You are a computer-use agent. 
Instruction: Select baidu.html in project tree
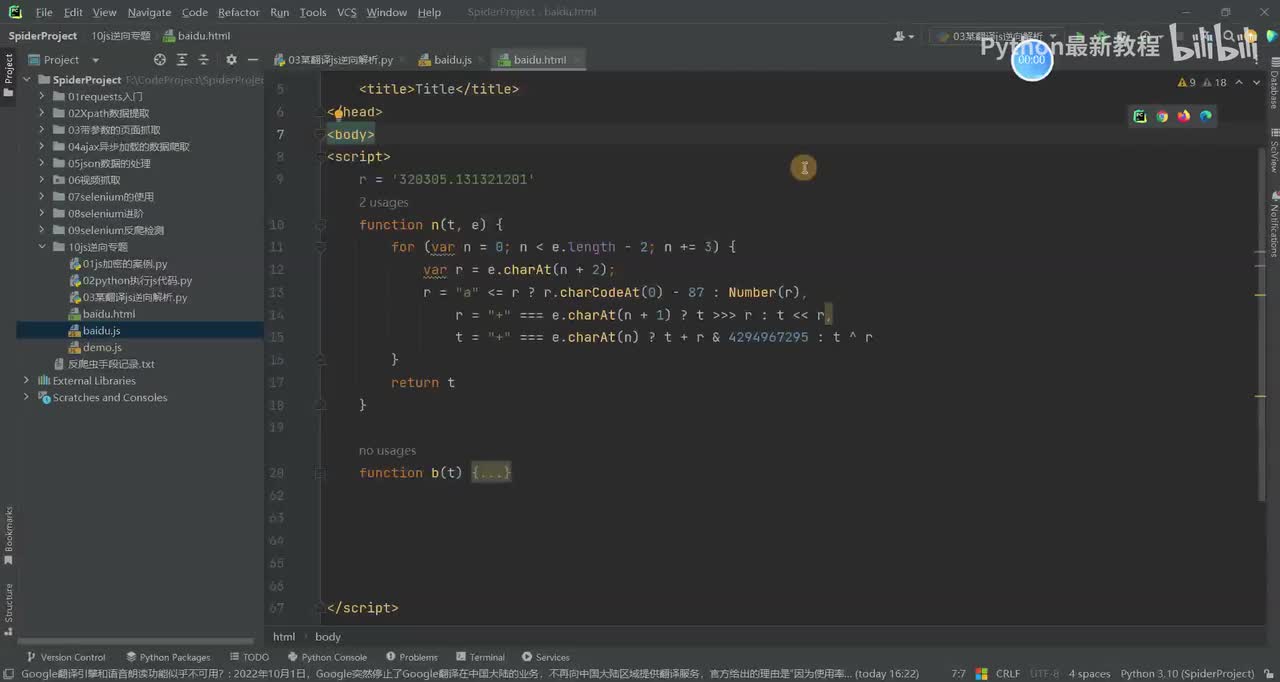pos(109,314)
